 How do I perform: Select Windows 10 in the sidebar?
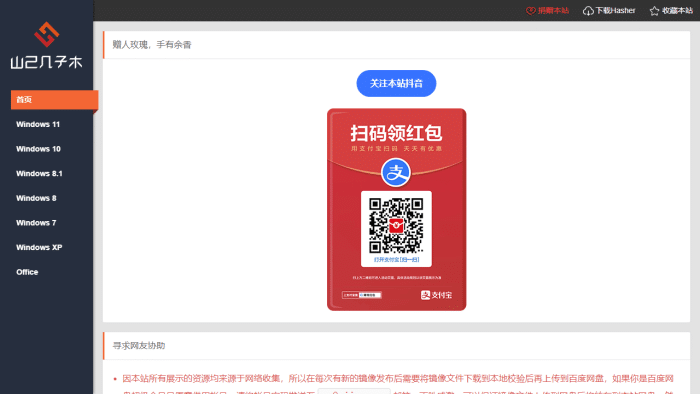[38, 149]
